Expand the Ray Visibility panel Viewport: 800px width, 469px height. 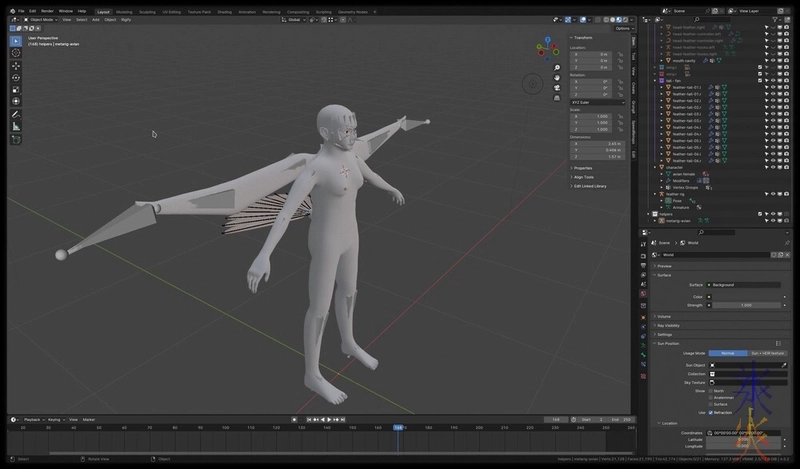click(x=668, y=325)
